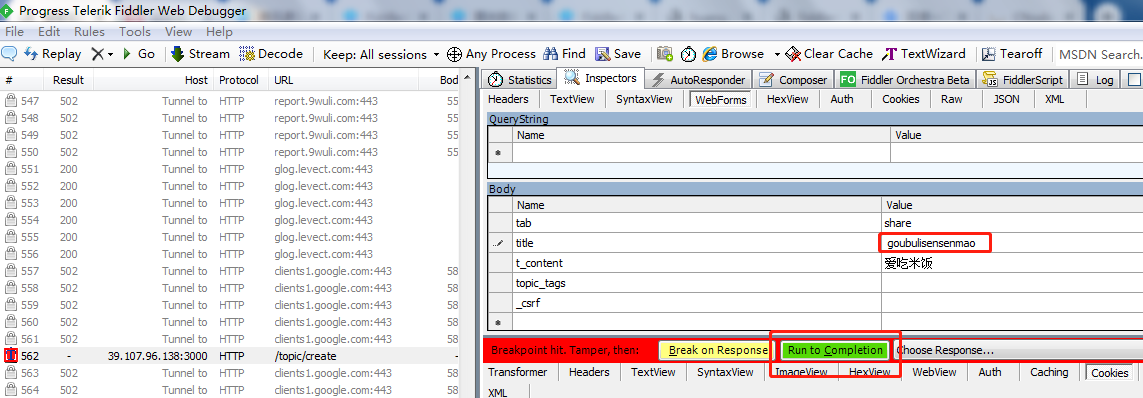This screenshot has width=1143, height=398.
Task: Select request Headers inspector tab
Action: [x=508, y=99]
